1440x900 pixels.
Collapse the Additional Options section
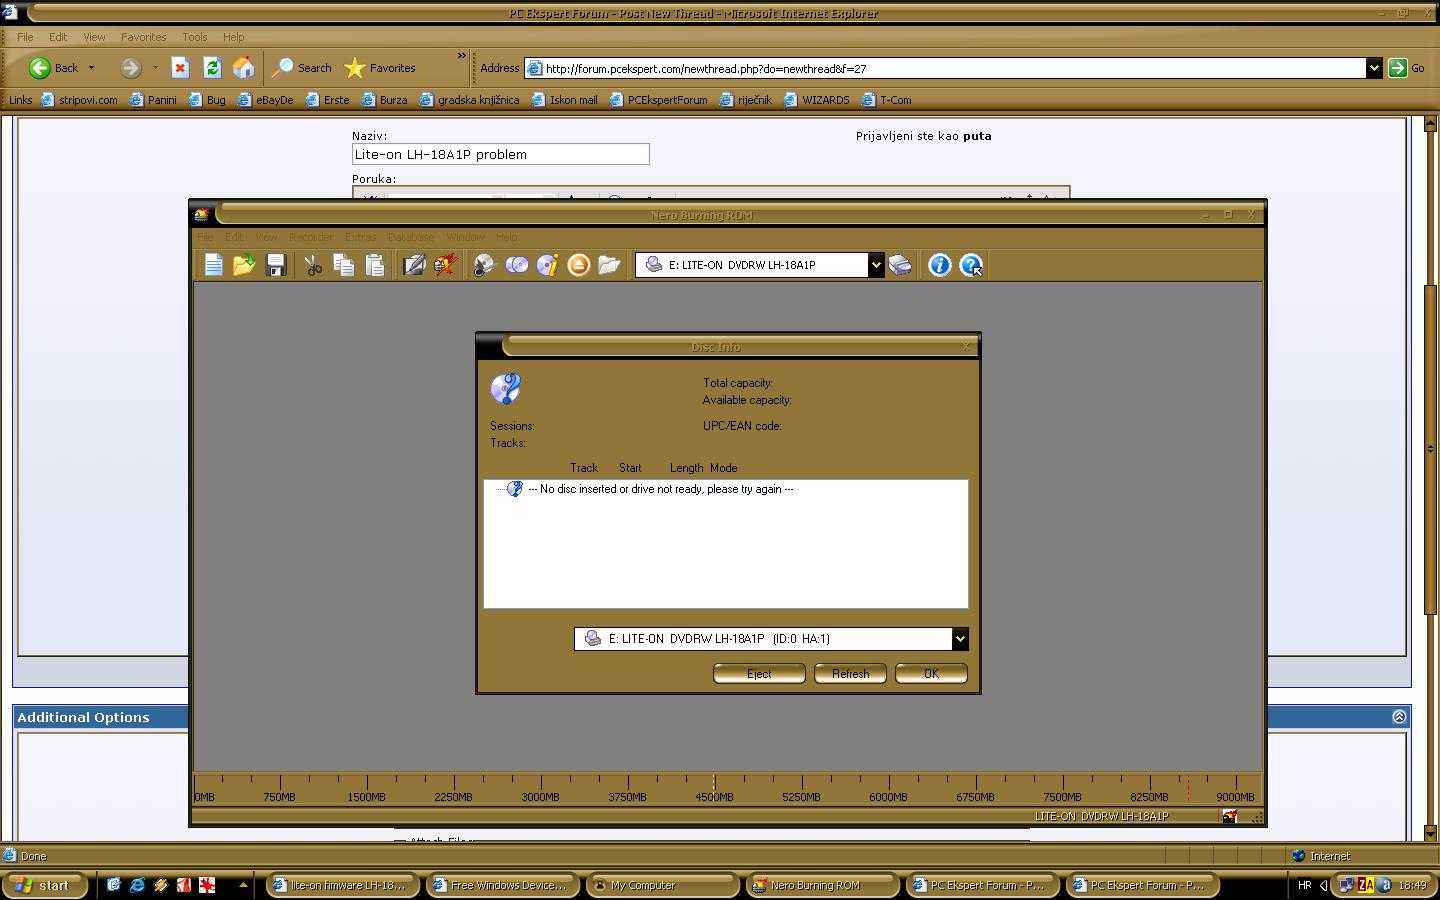[1399, 717]
